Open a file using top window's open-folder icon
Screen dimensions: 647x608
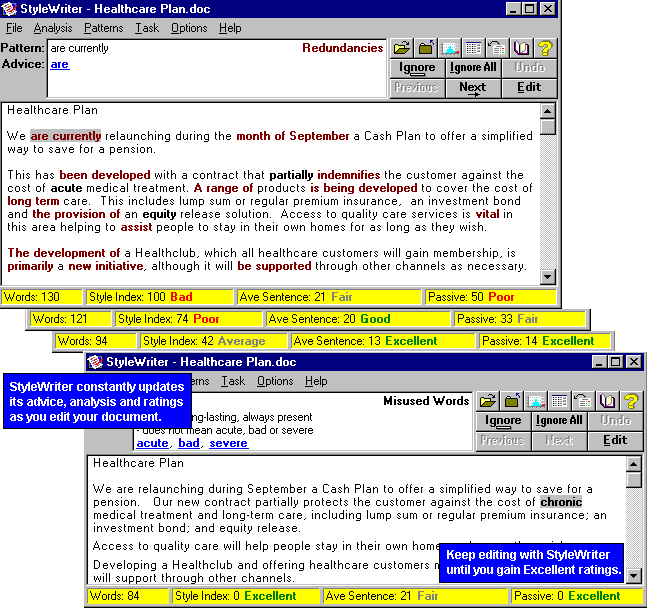tap(401, 48)
